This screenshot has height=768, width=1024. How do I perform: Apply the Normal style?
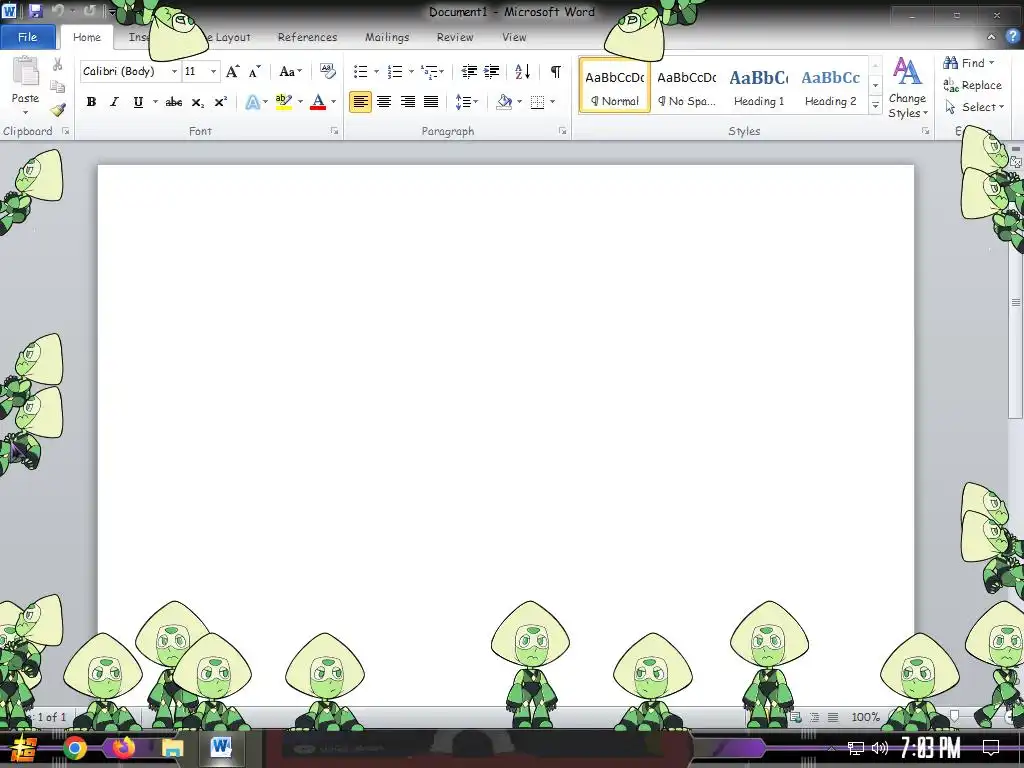coord(615,86)
